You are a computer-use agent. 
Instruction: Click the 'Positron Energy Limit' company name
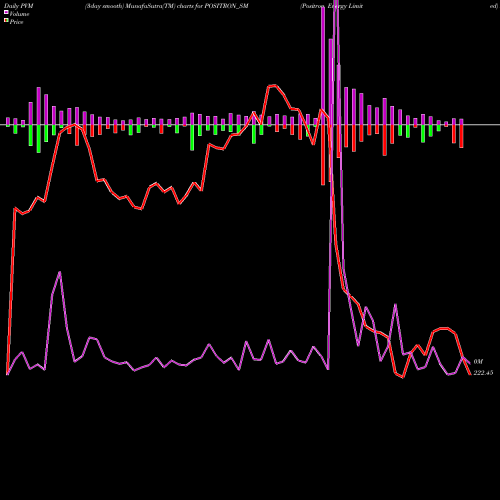331,6
